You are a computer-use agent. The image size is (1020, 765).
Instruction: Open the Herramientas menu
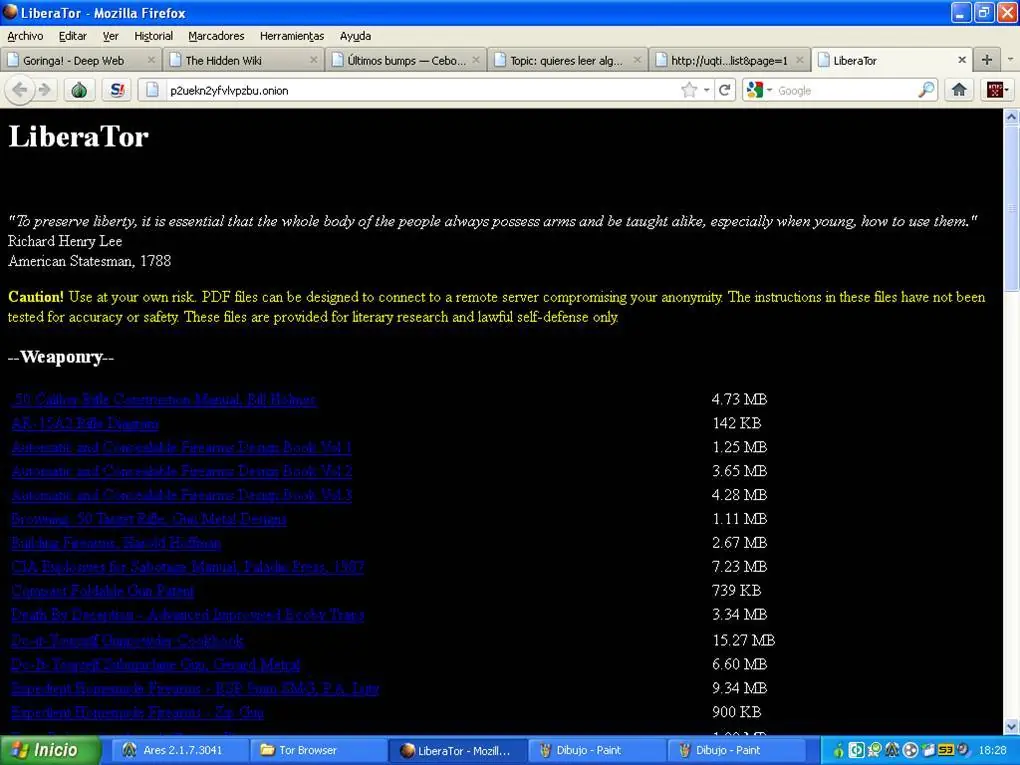point(291,36)
